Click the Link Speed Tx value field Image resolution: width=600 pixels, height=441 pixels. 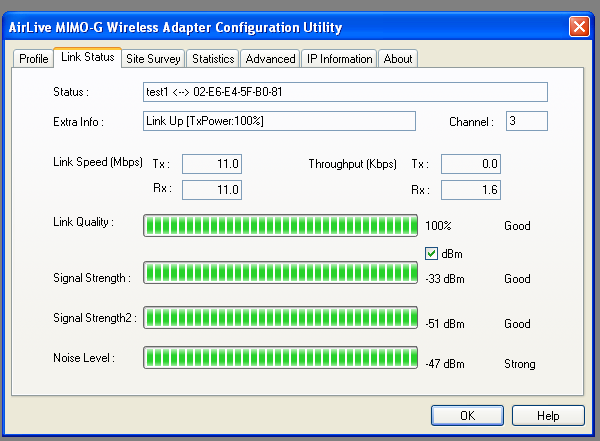point(212,164)
